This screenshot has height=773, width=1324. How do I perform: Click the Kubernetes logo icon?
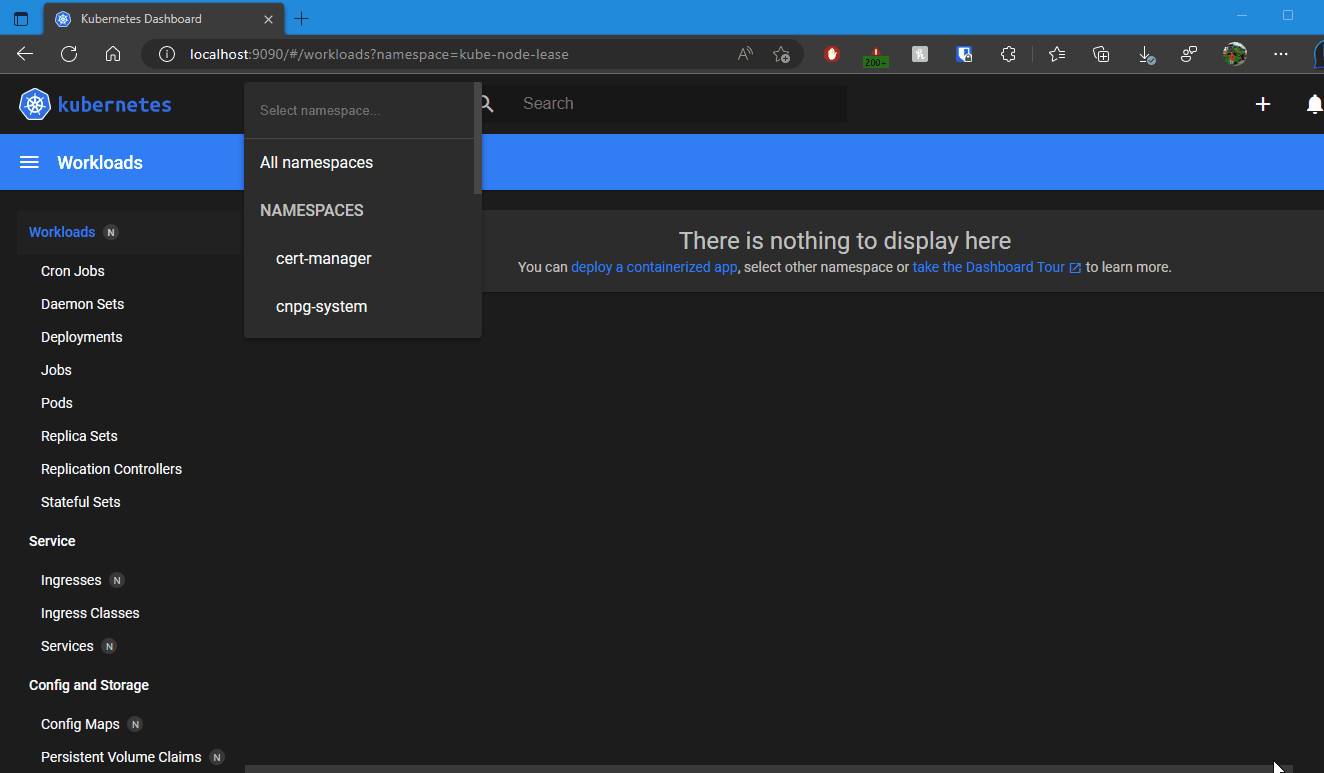[x=35, y=104]
